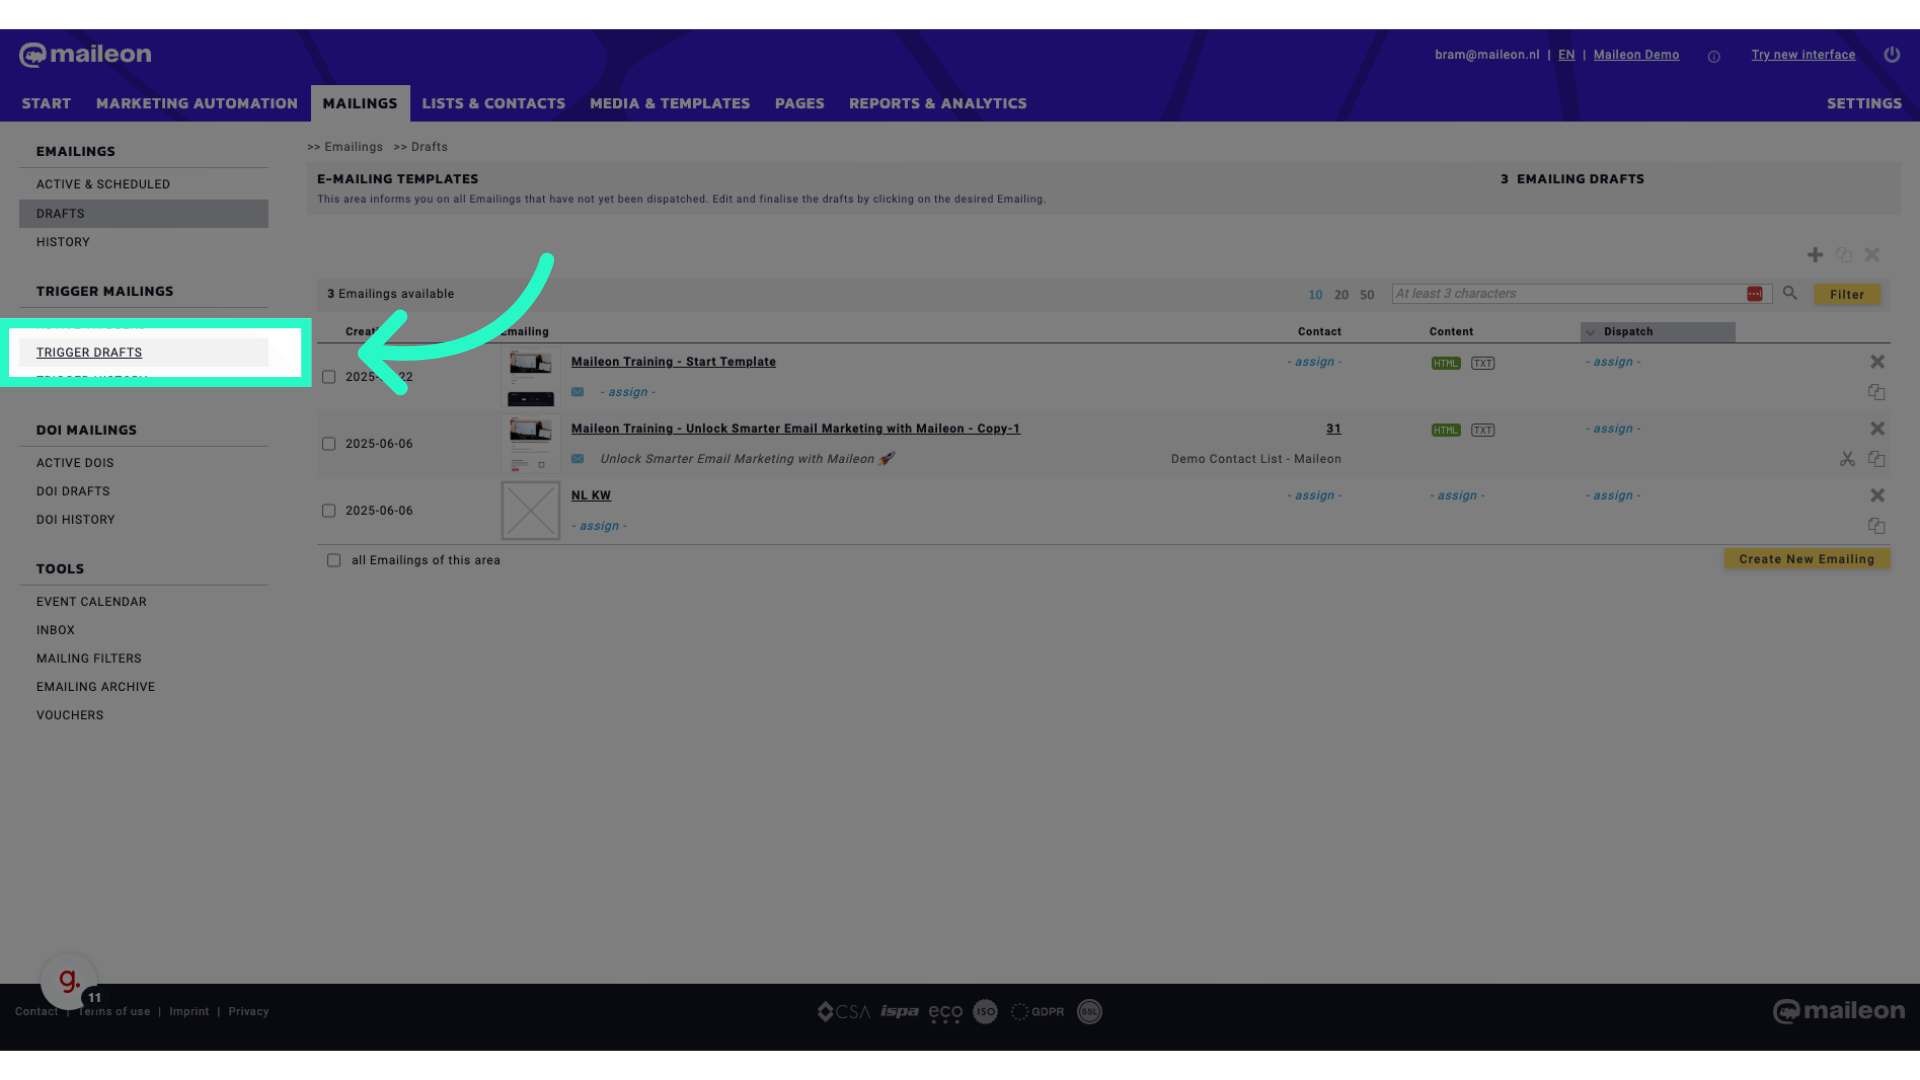Screen dimensions: 1920x1080
Task: Open the red 'g' guide widget
Action: 69,981
